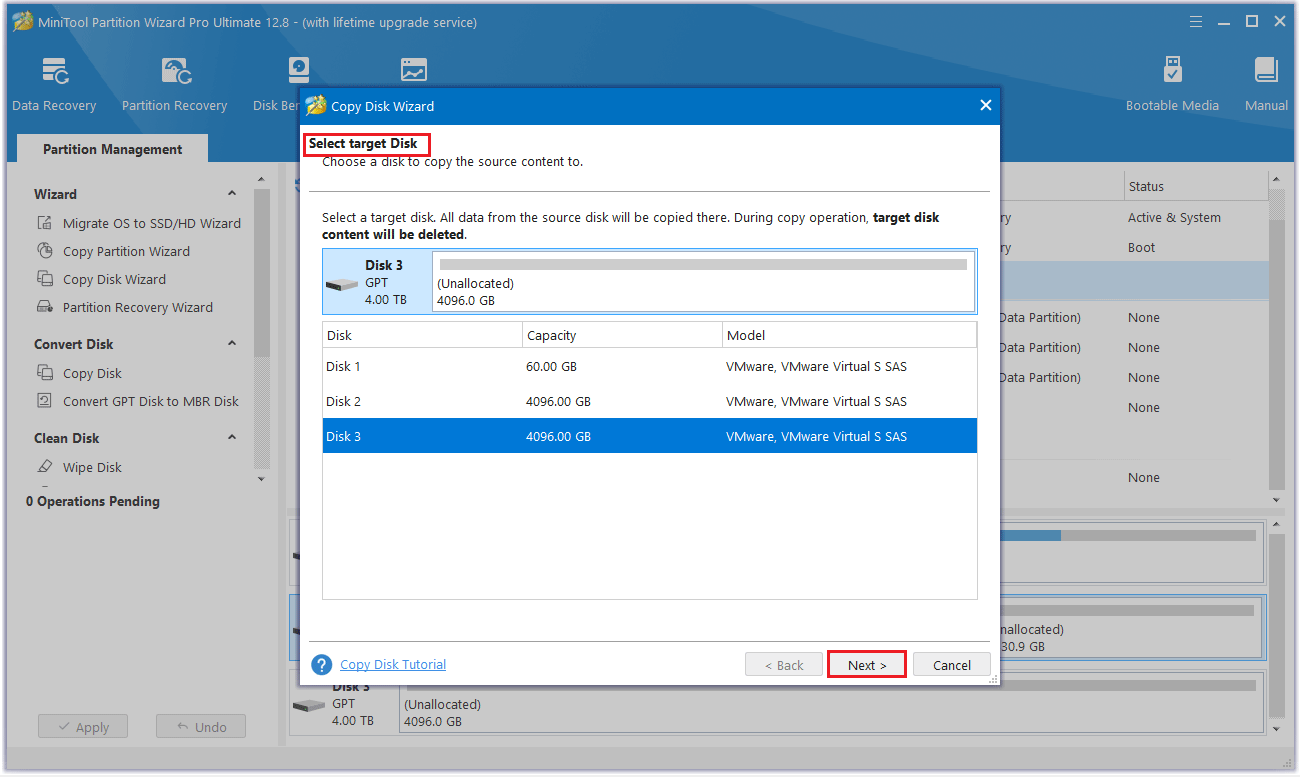Image resolution: width=1300 pixels, height=777 pixels.
Task: Click the Boot status cell
Action: point(1142,247)
